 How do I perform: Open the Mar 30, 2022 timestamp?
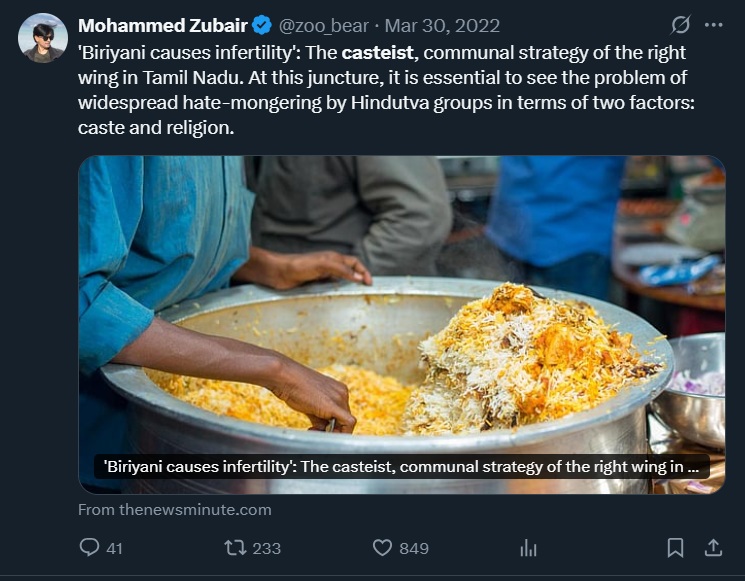point(443,25)
